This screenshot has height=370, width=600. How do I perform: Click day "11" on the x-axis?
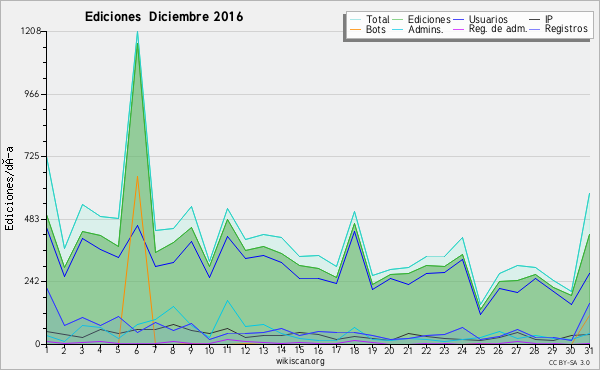point(227,350)
